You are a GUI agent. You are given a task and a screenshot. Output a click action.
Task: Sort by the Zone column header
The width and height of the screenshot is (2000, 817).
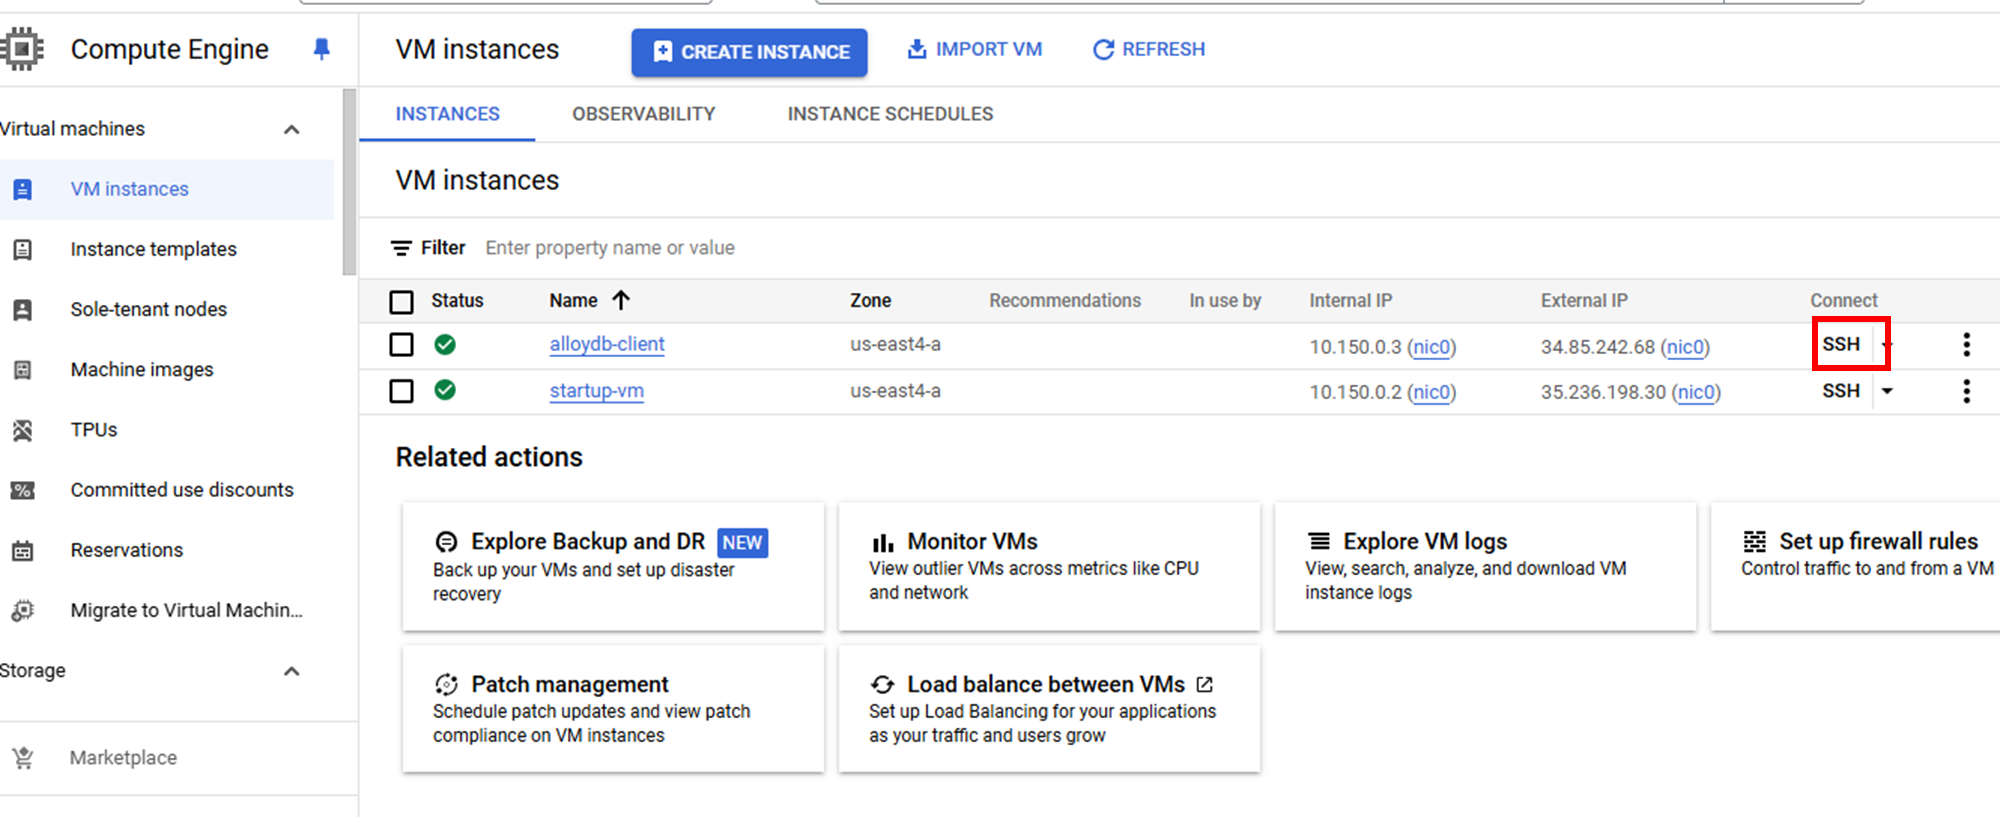click(870, 301)
